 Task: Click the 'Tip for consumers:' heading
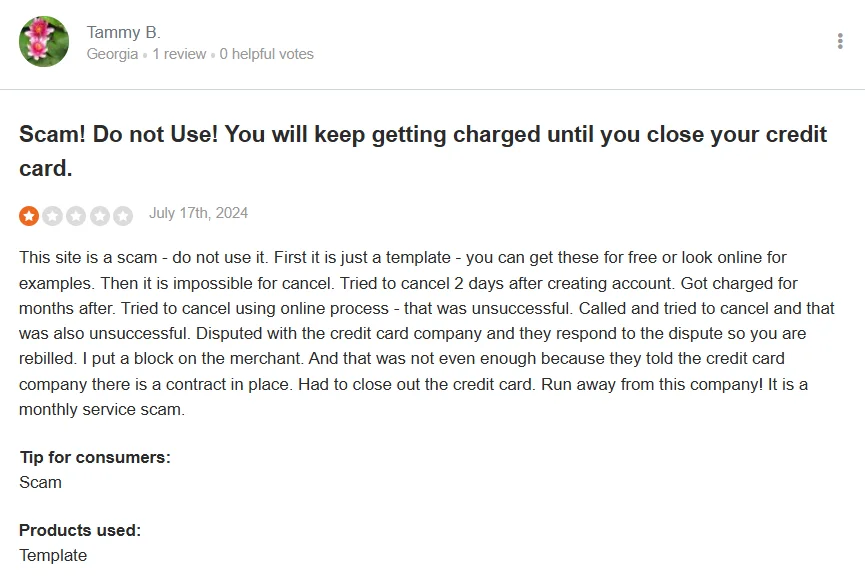tap(95, 457)
